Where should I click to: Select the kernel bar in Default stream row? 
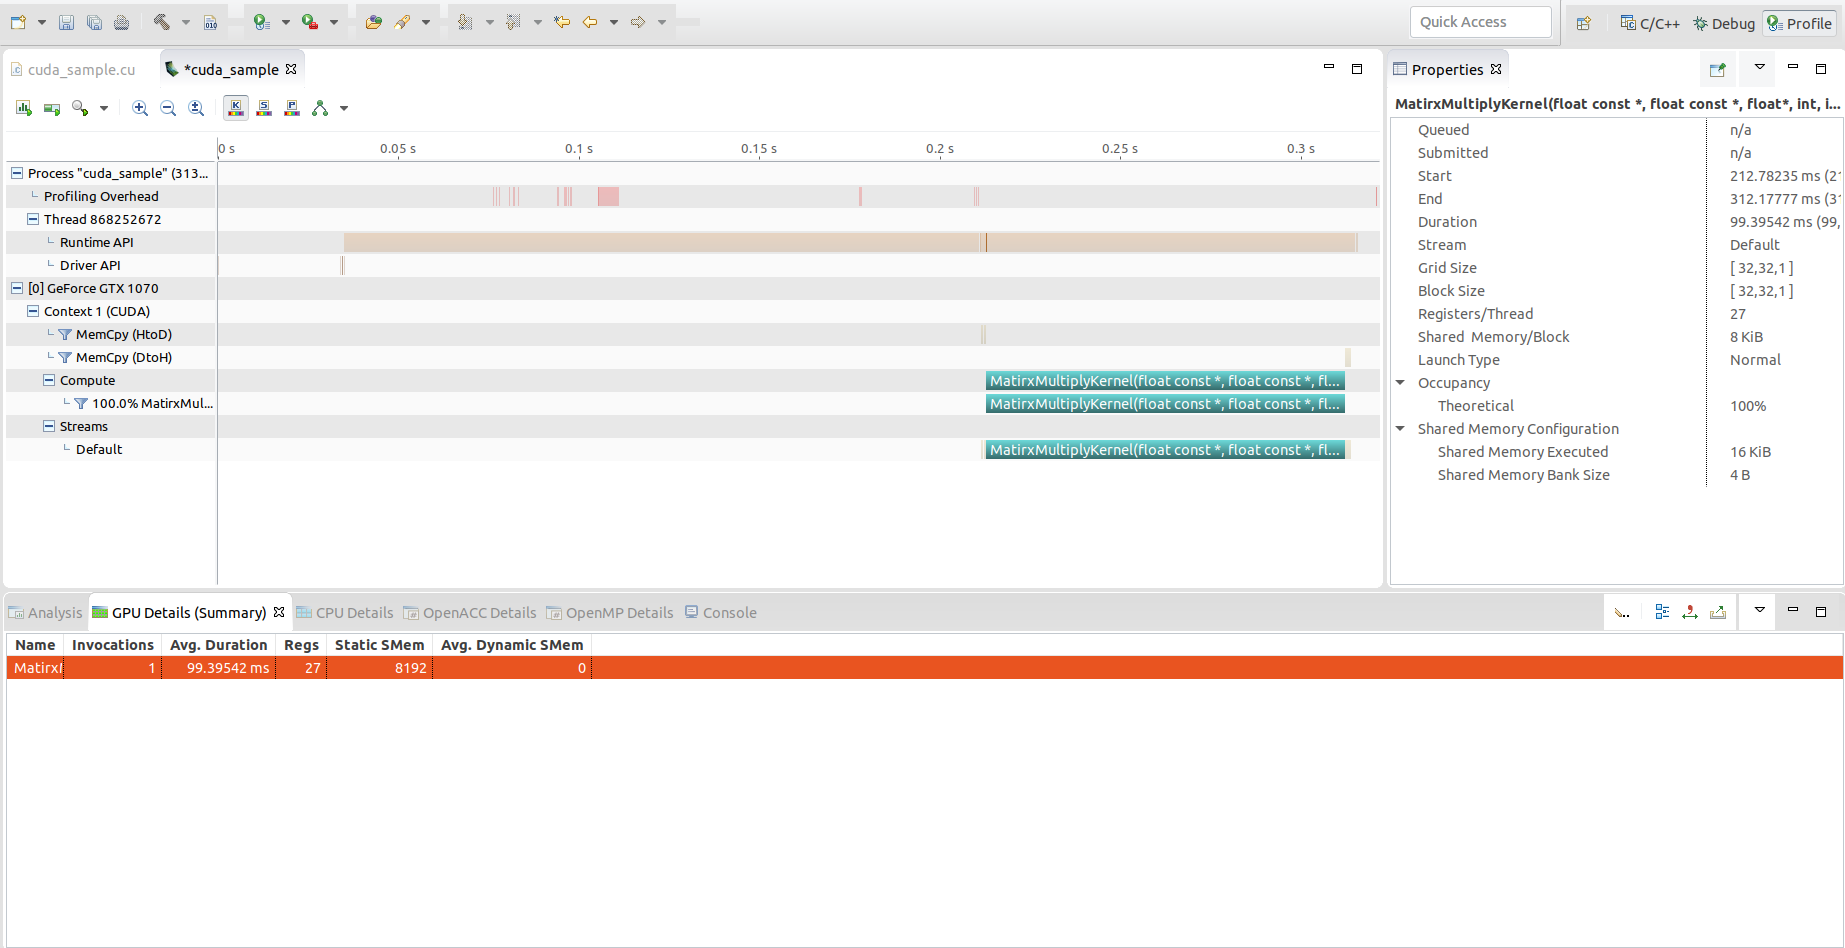[x=1165, y=449]
